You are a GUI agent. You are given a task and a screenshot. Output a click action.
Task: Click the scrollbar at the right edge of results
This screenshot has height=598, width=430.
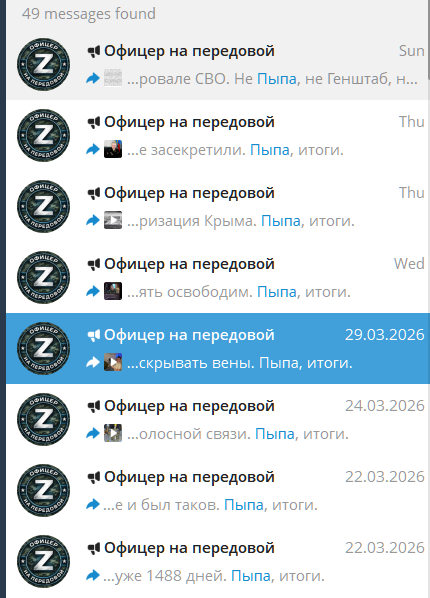[428, 38]
